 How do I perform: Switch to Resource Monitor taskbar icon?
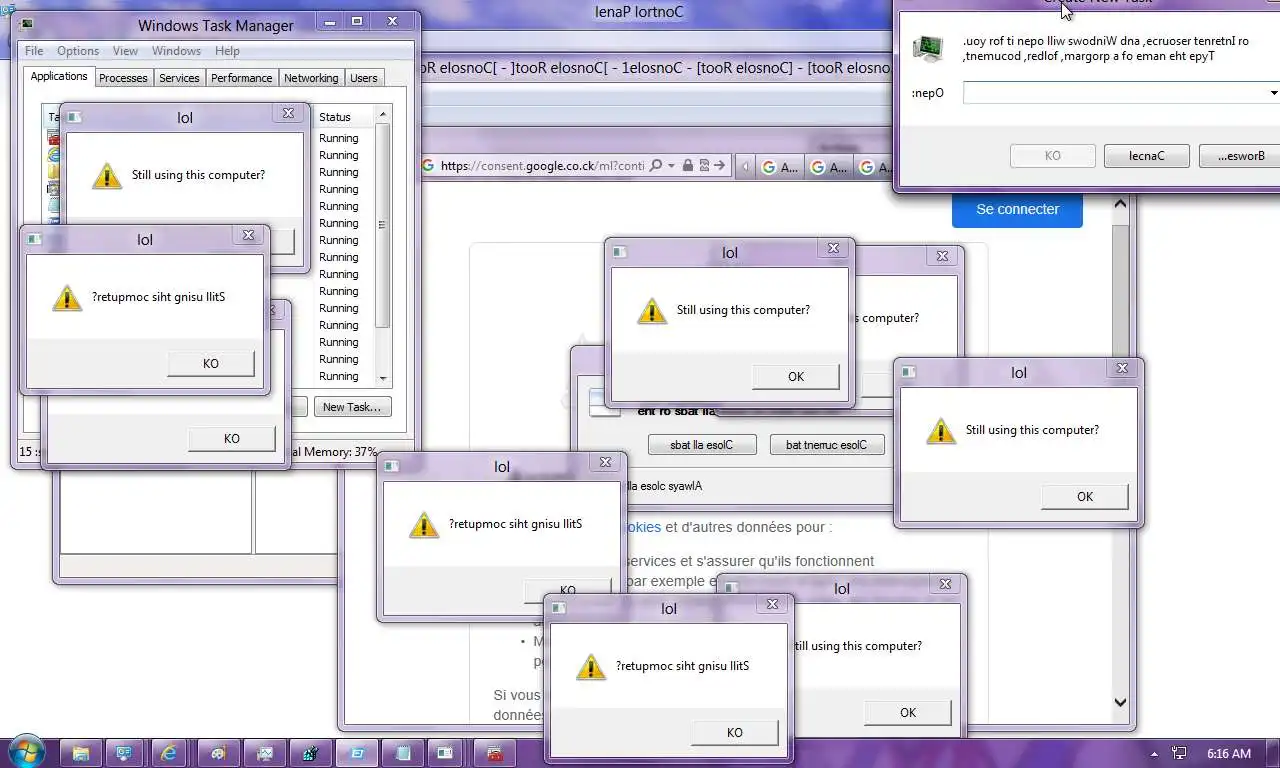point(264,753)
